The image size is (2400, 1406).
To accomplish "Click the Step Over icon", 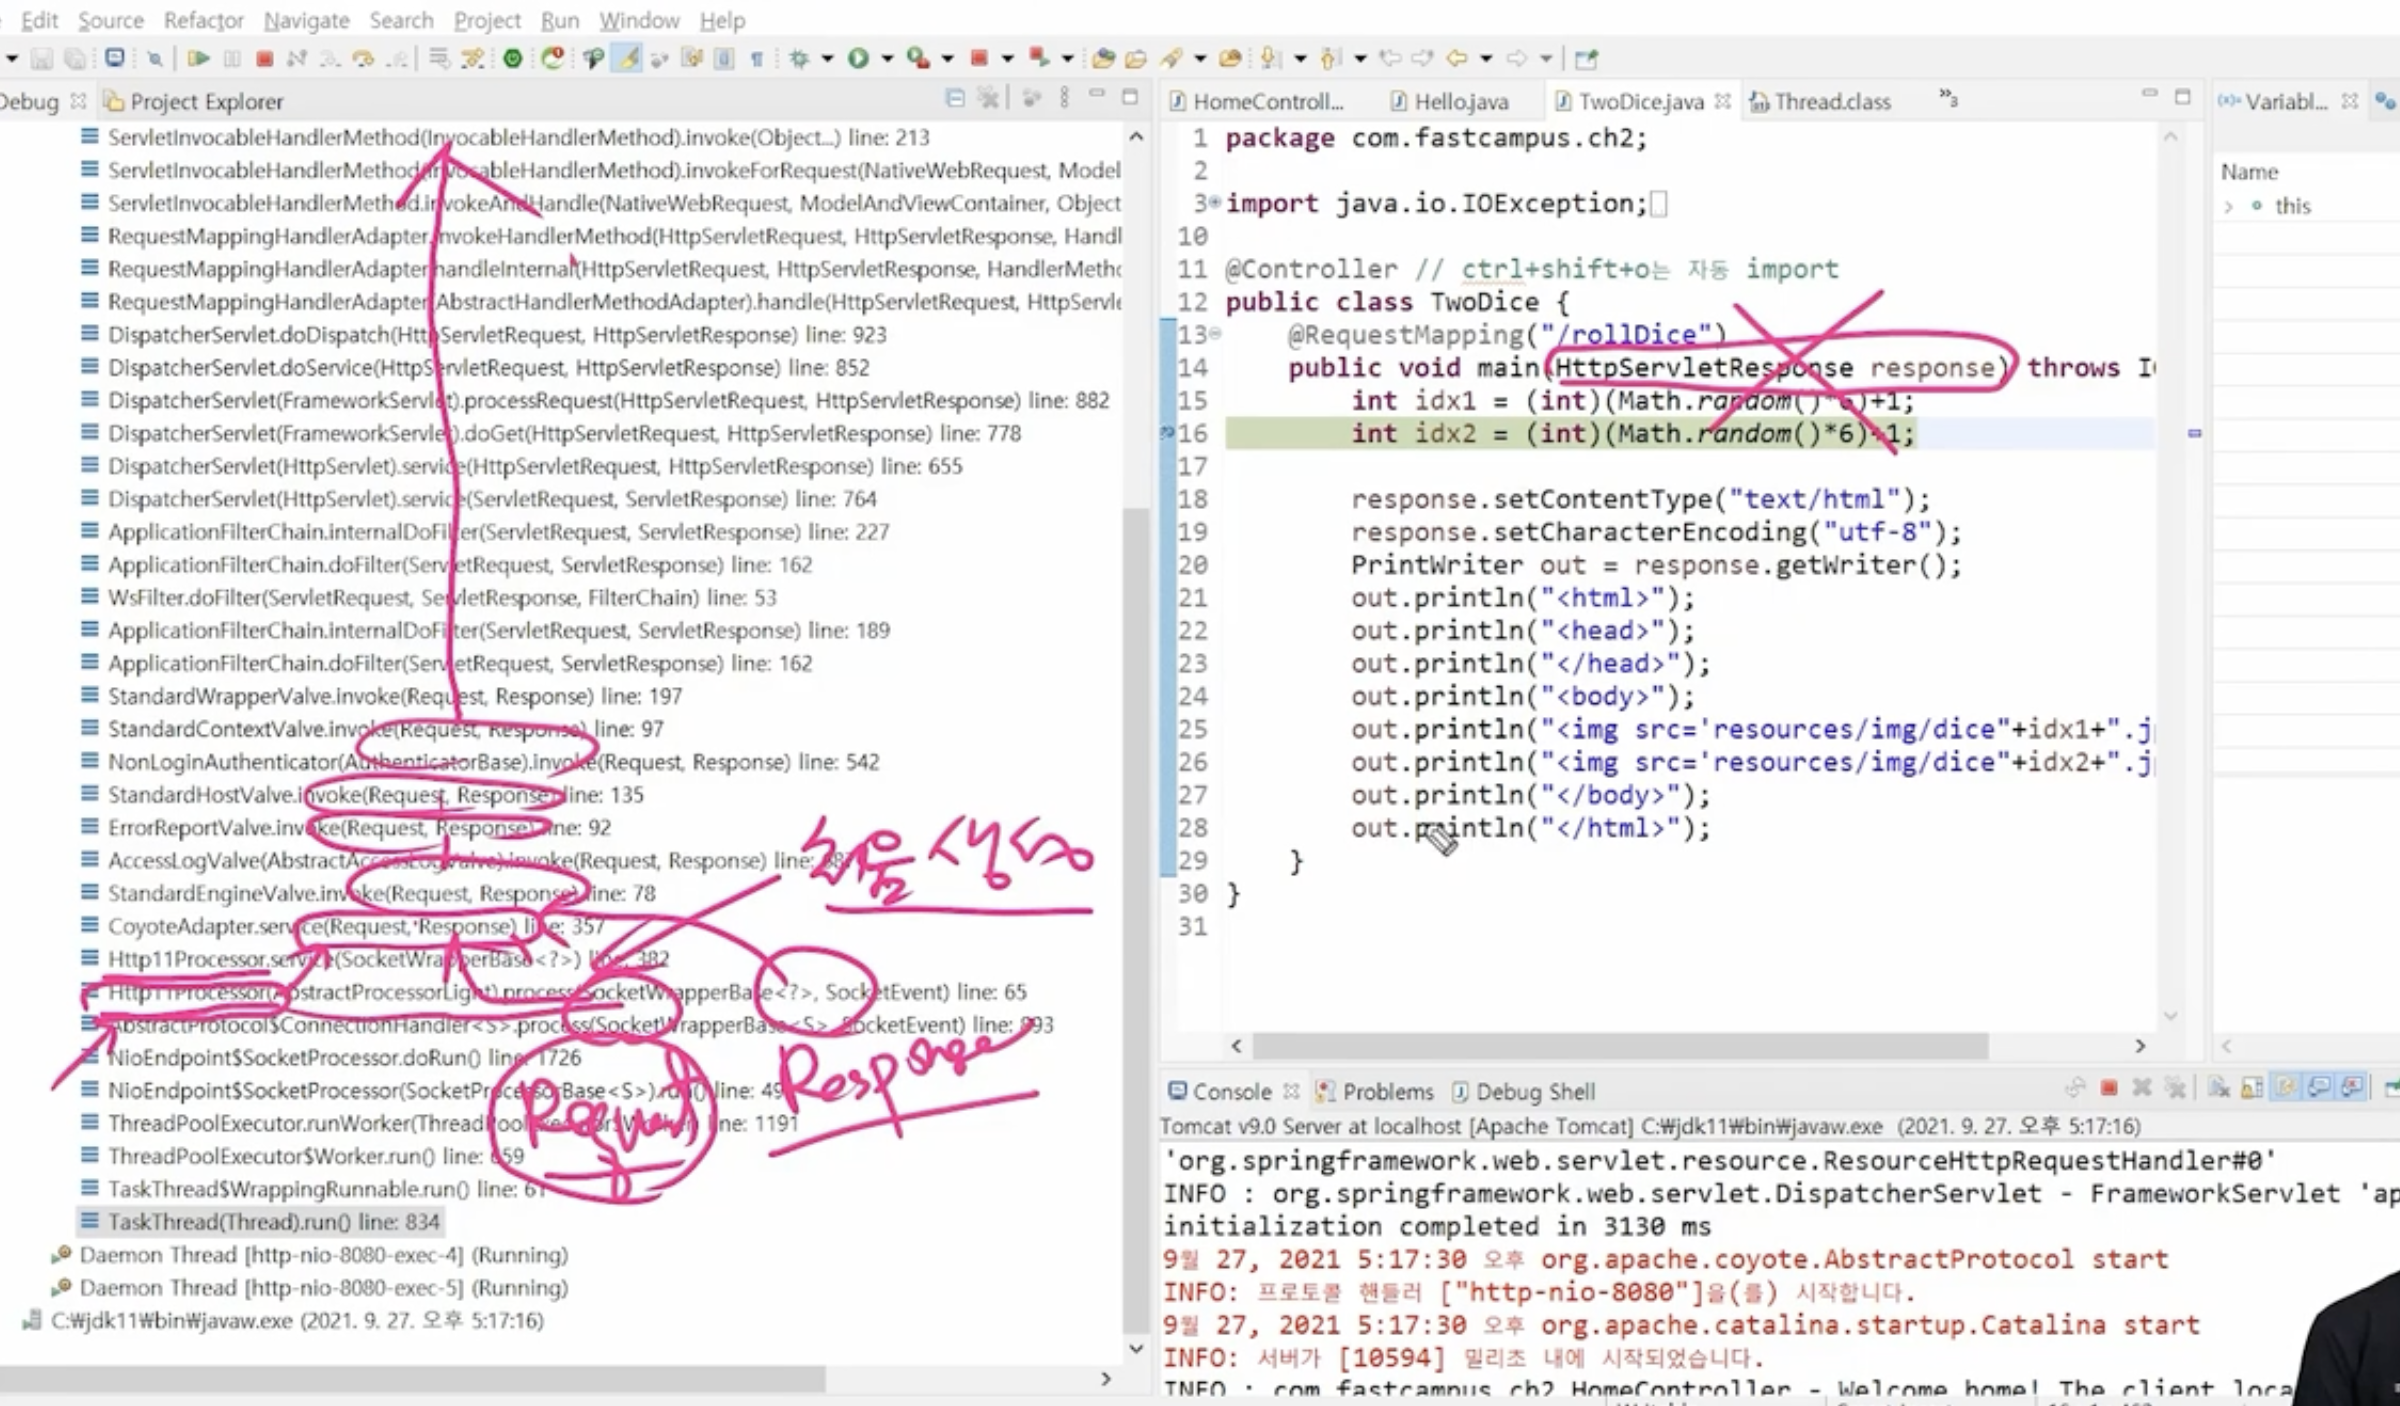I will coord(363,59).
